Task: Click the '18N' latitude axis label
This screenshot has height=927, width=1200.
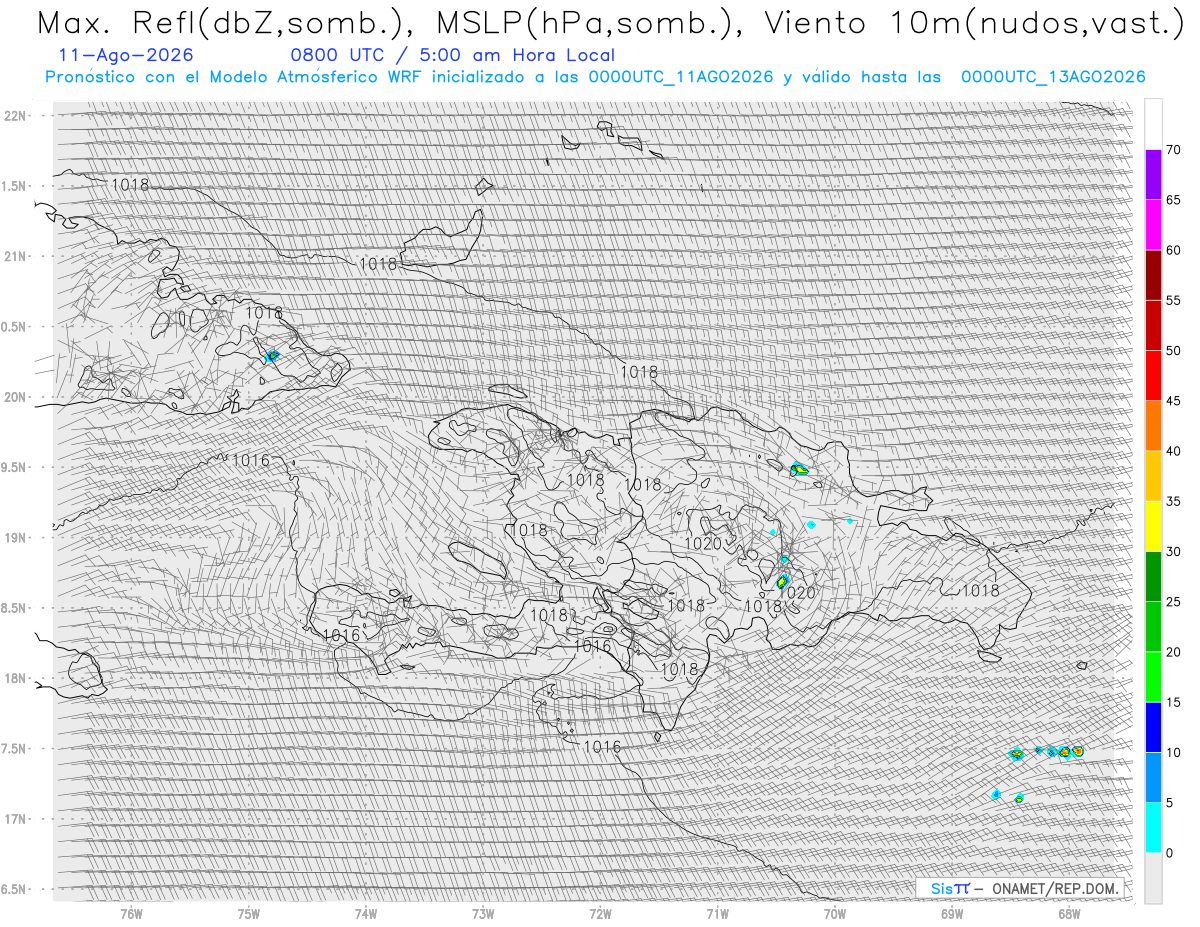Action: click(x=16, y=678)
